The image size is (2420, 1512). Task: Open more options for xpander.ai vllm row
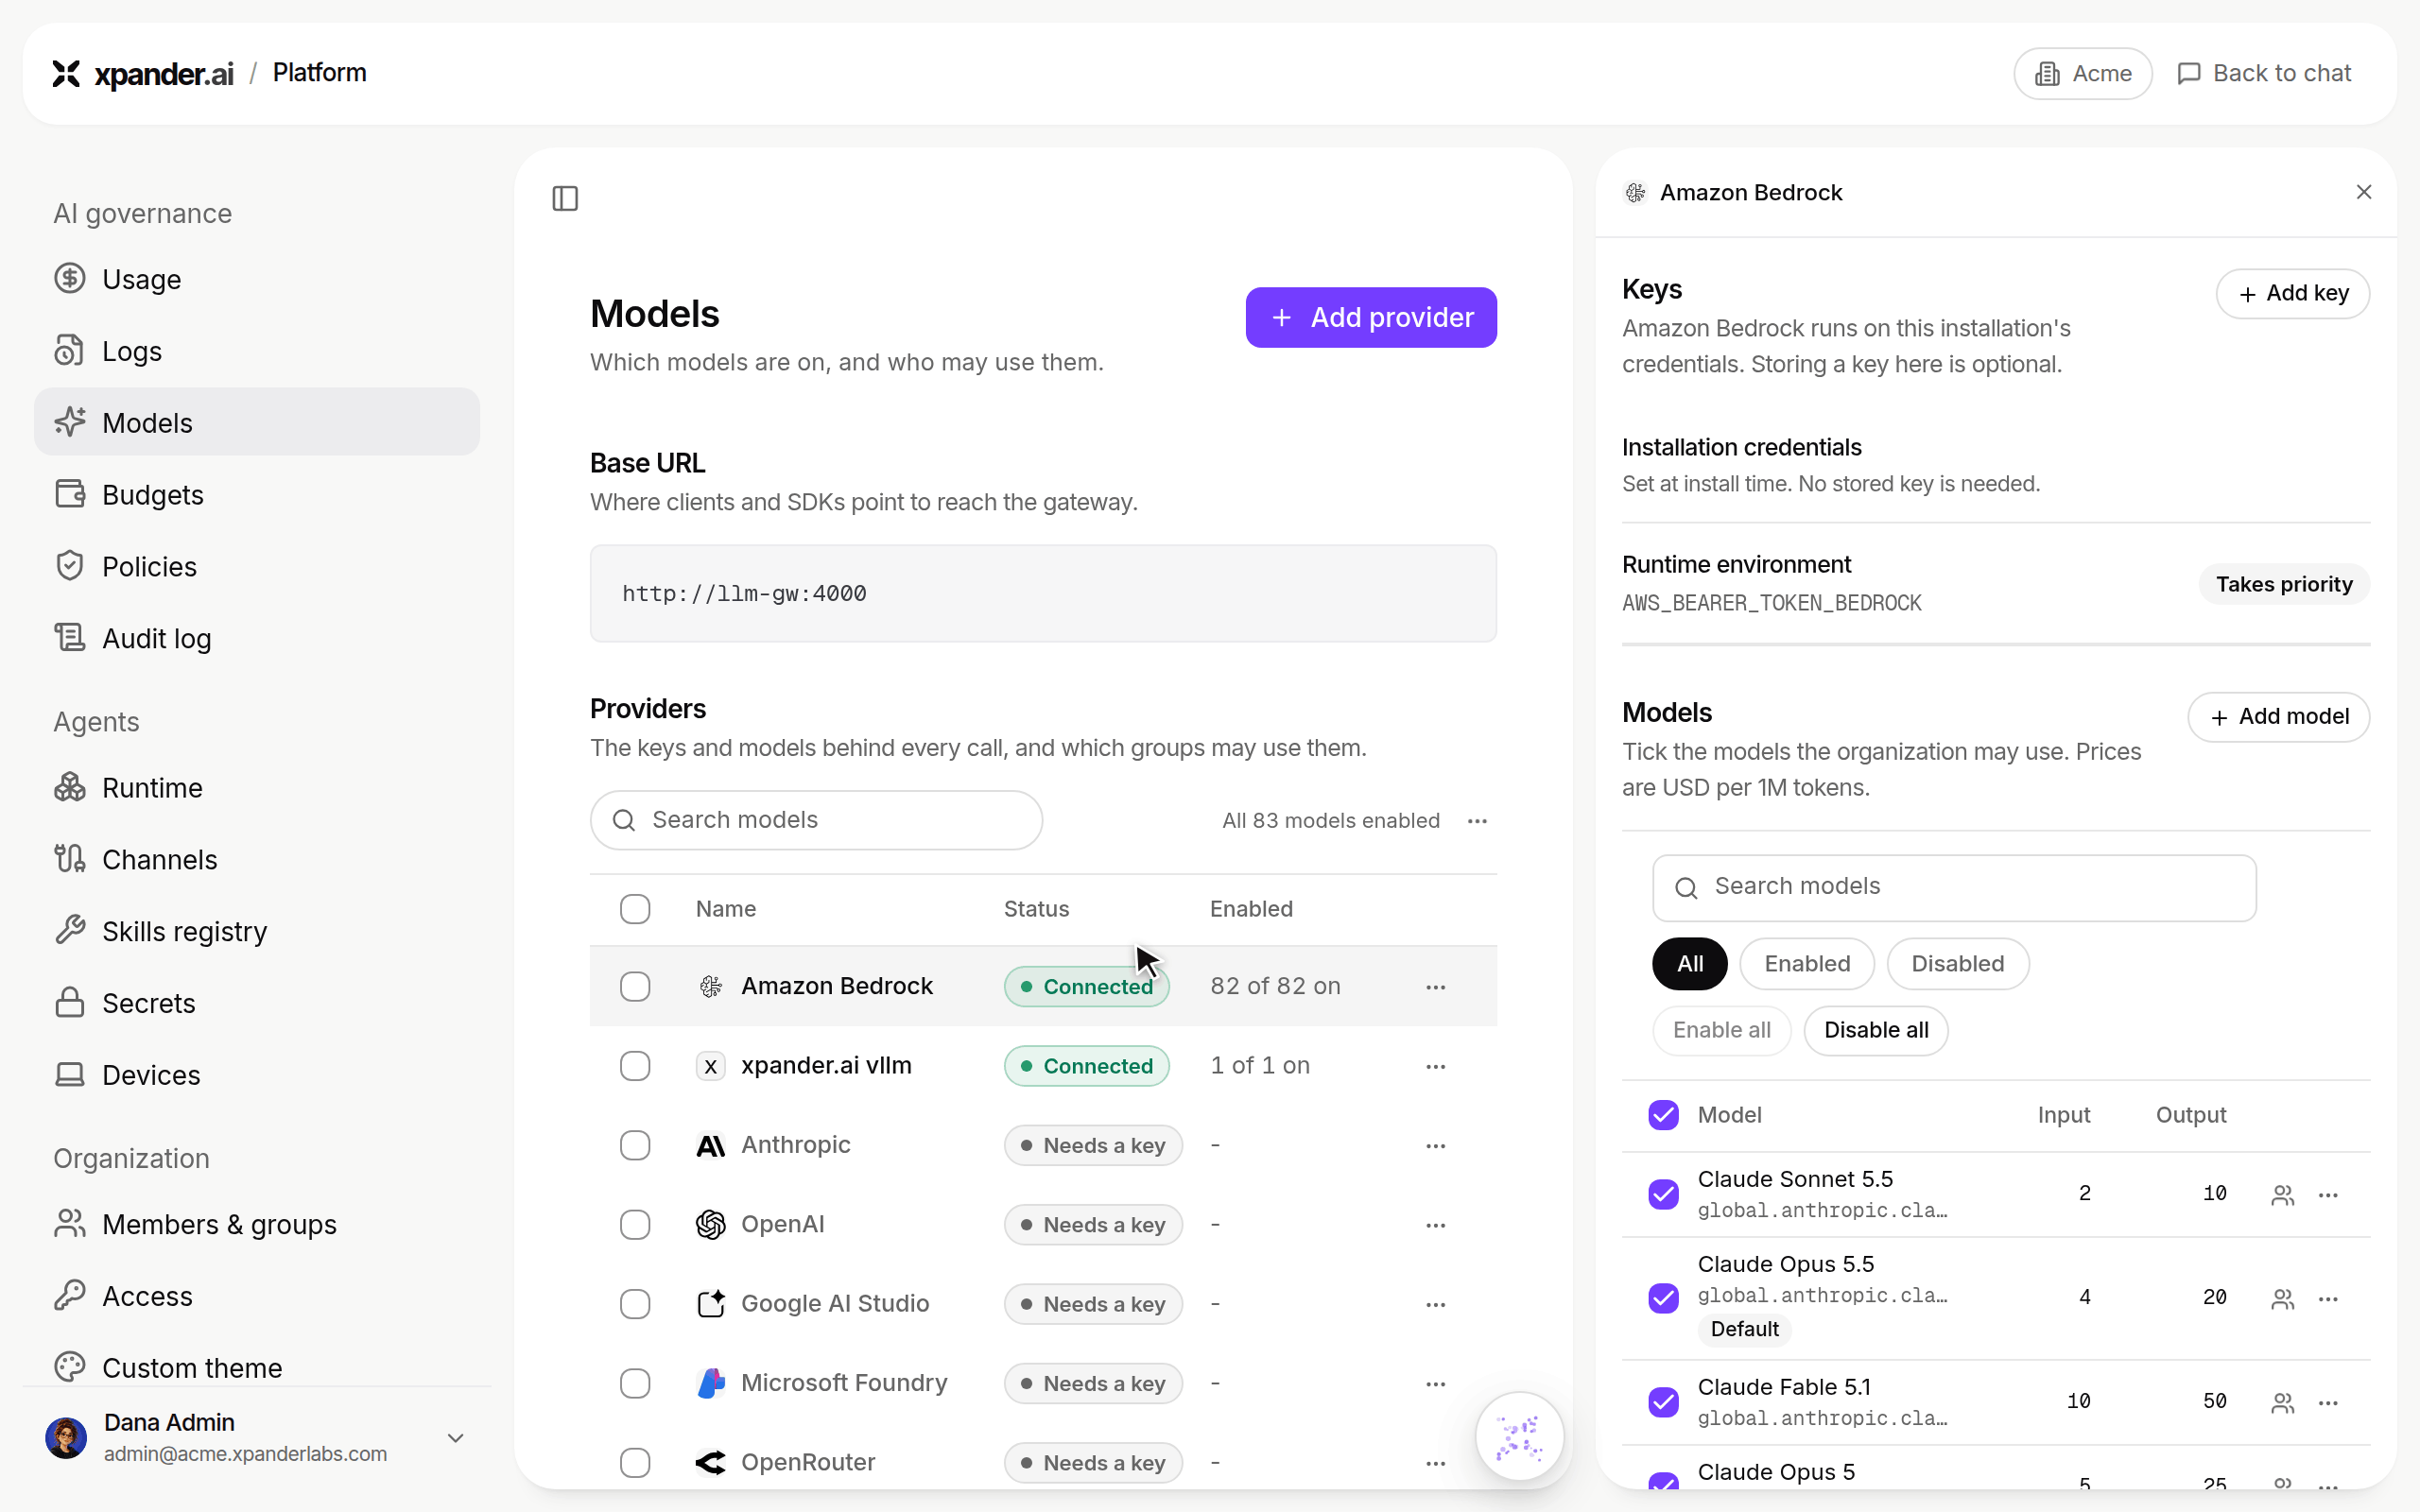click(1436, 1066)
